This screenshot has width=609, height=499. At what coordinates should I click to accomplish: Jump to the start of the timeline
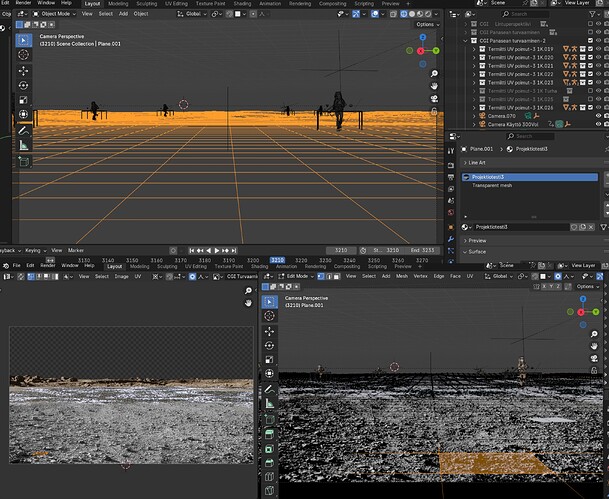(x=191, y=251)
